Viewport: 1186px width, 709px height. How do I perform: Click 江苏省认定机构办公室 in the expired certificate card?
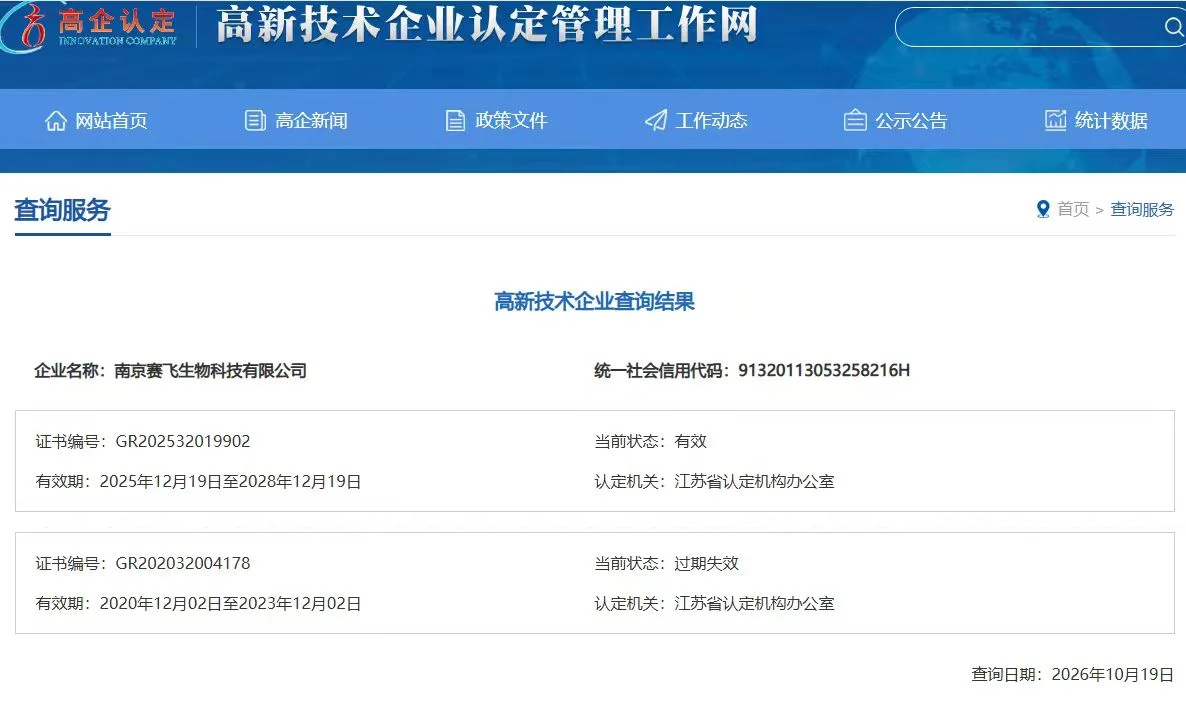[x=754, y=603]
